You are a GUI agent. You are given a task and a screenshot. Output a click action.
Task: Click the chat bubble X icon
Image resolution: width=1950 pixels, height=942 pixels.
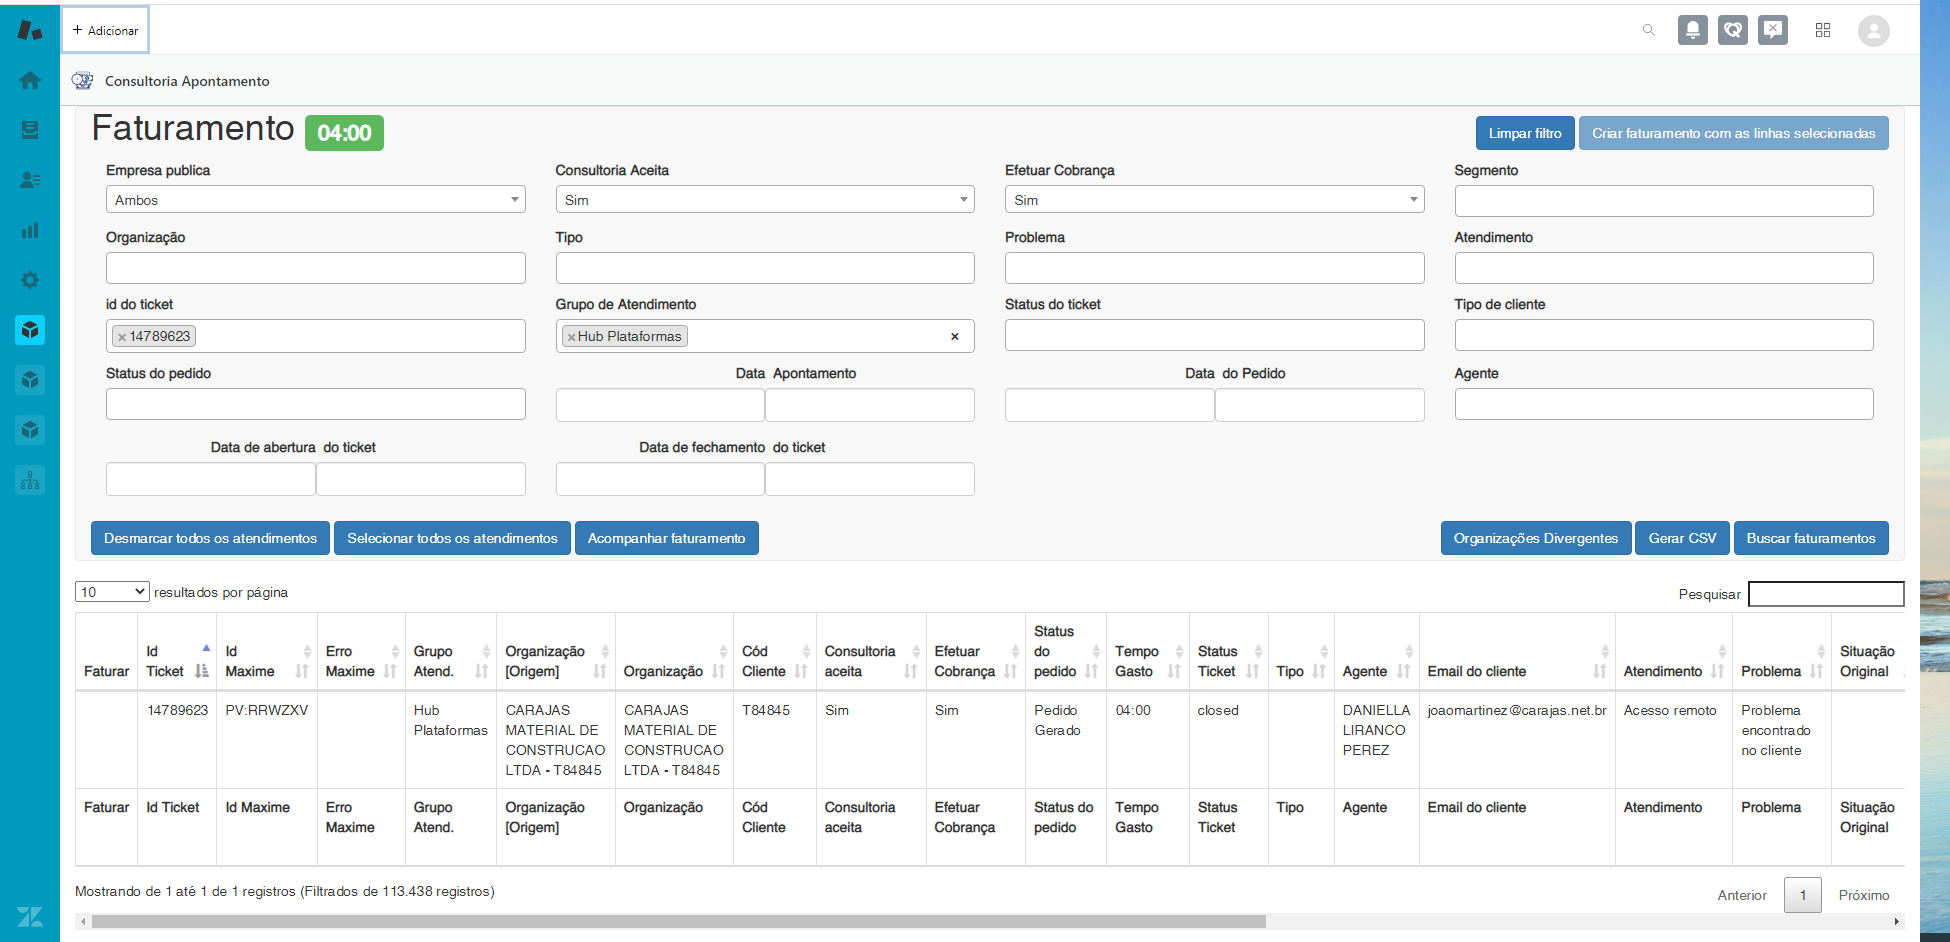coord(1773,30)
